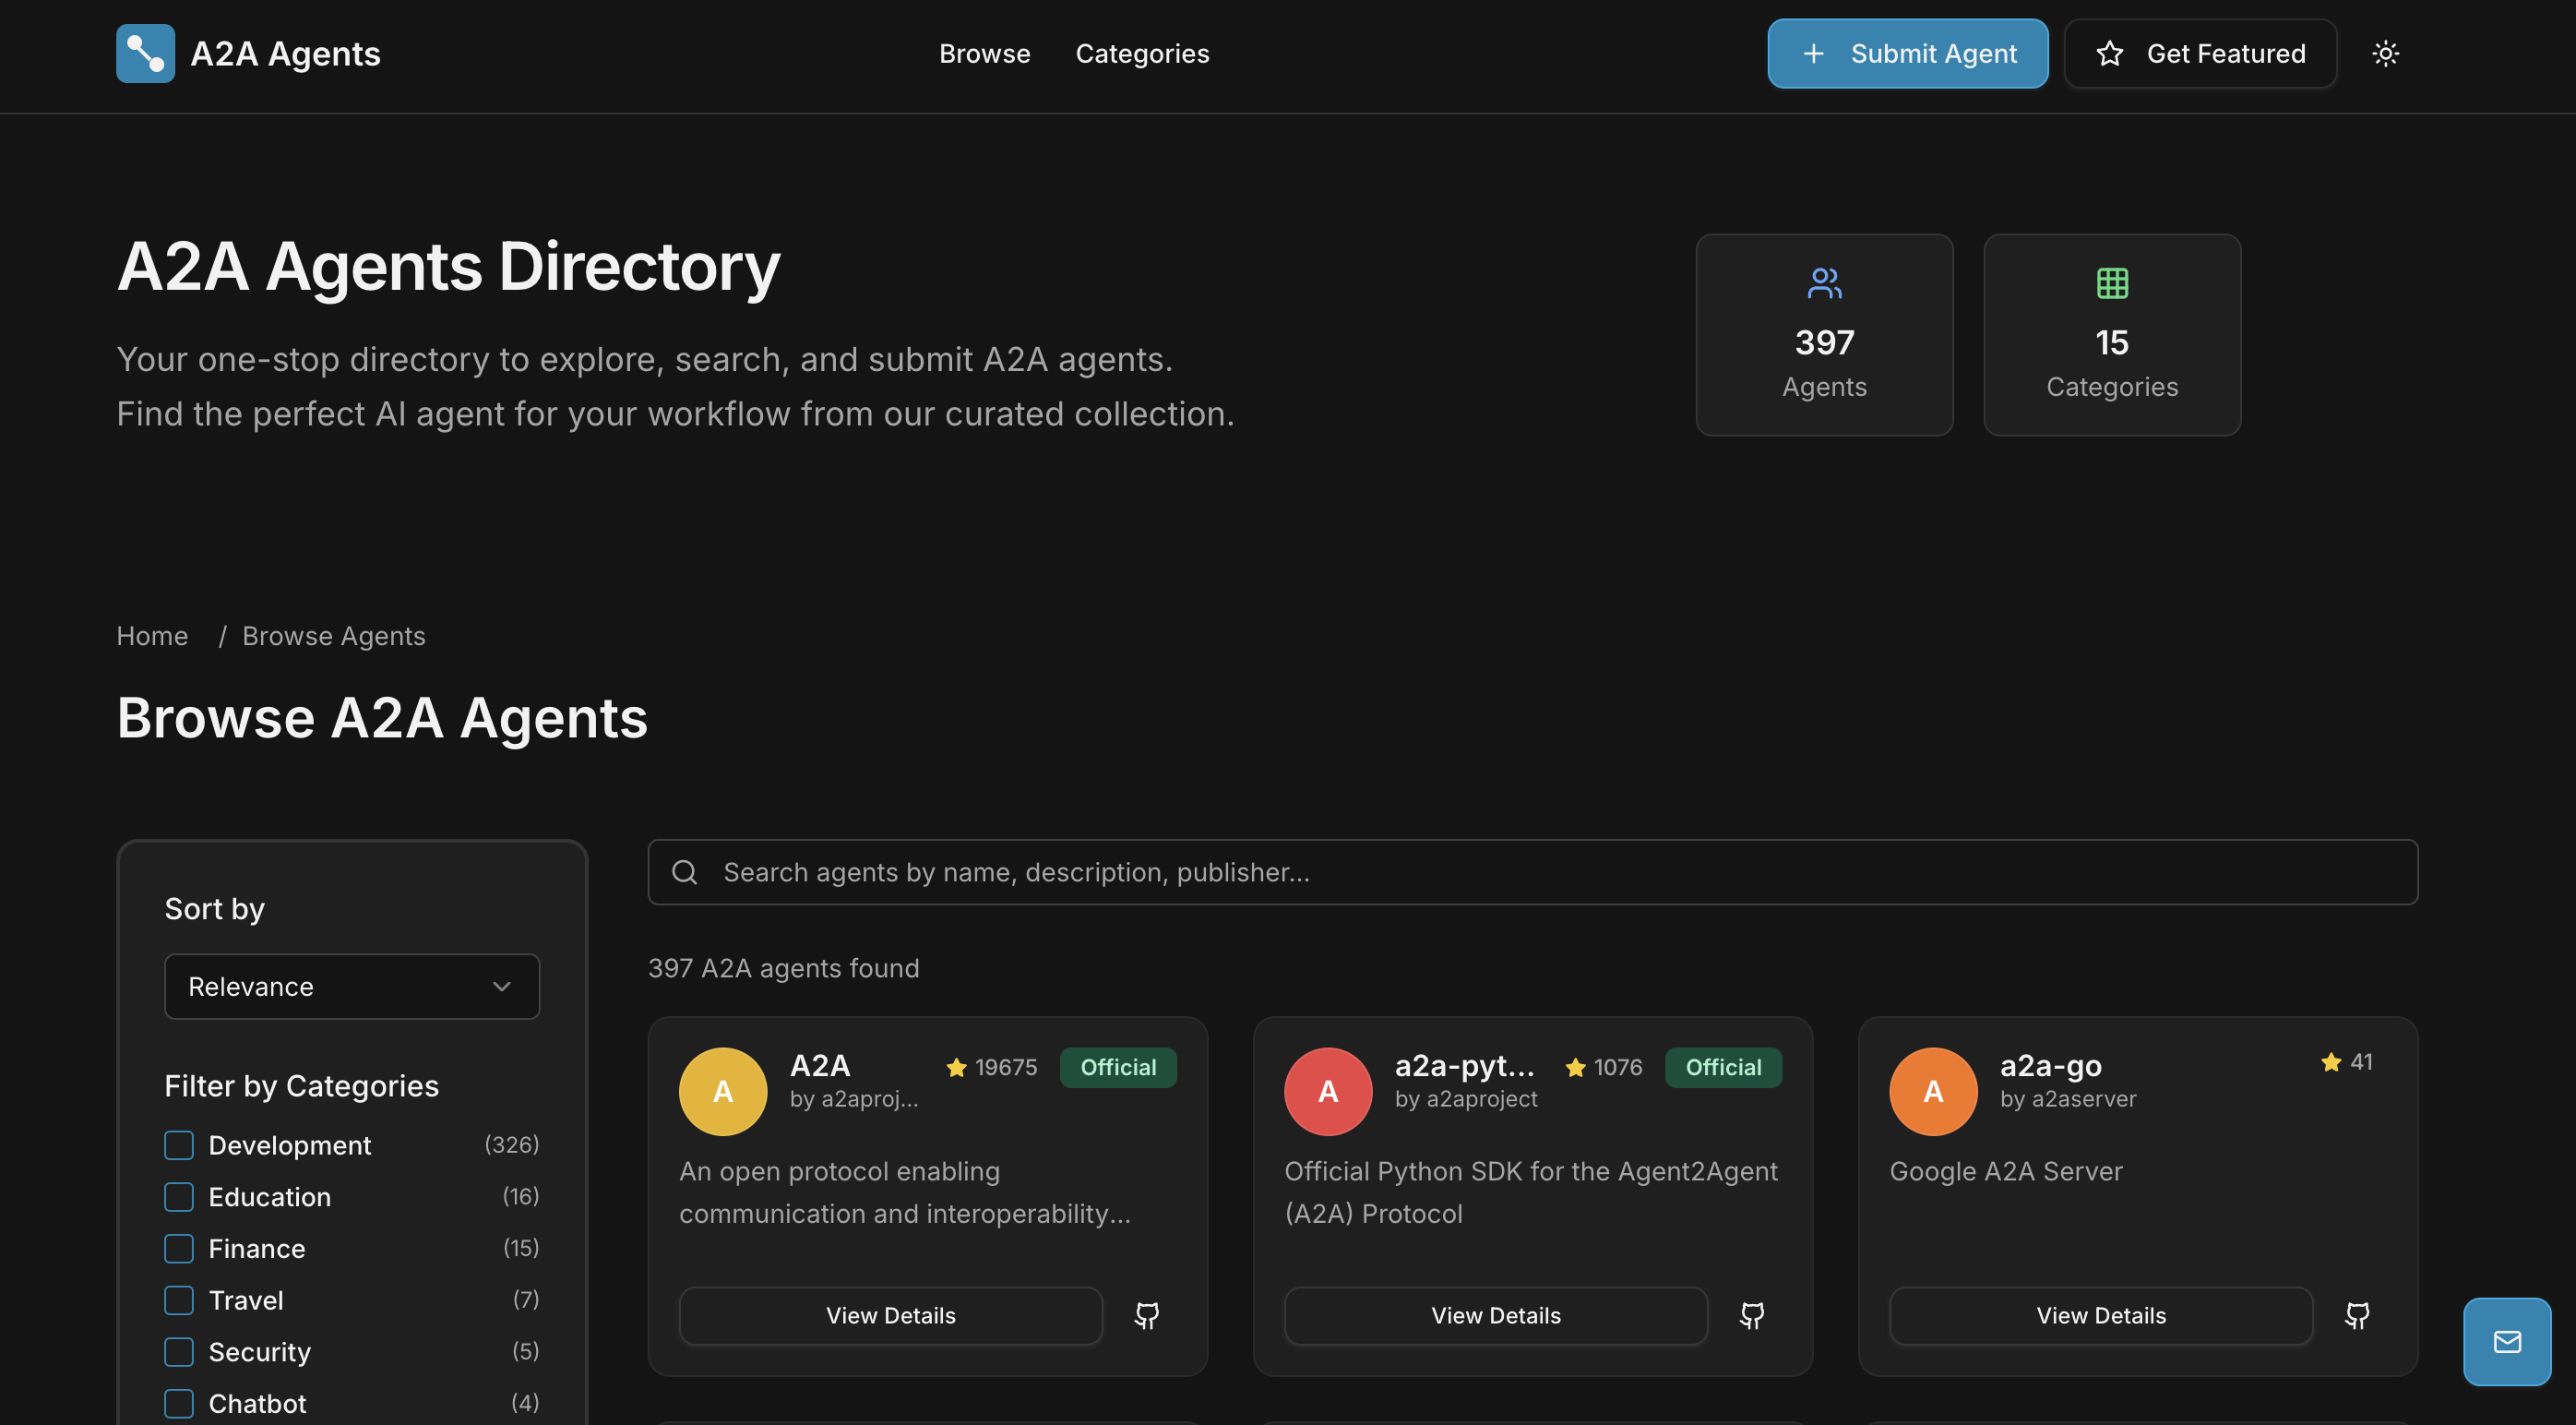Image resolution: width=2576 pixels, height=1425 pixels.
Task: Click the 15 Categories grid card
Action: [2111, 335]
